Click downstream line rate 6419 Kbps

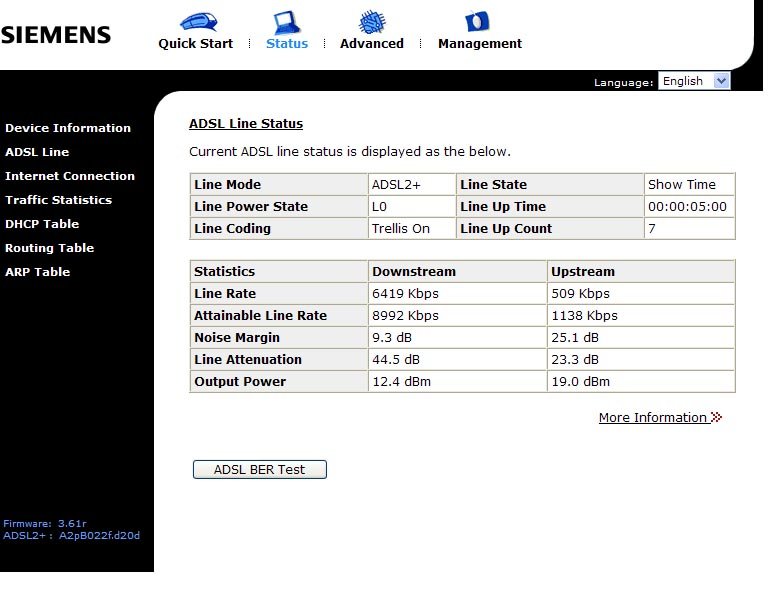pos(405,294)
